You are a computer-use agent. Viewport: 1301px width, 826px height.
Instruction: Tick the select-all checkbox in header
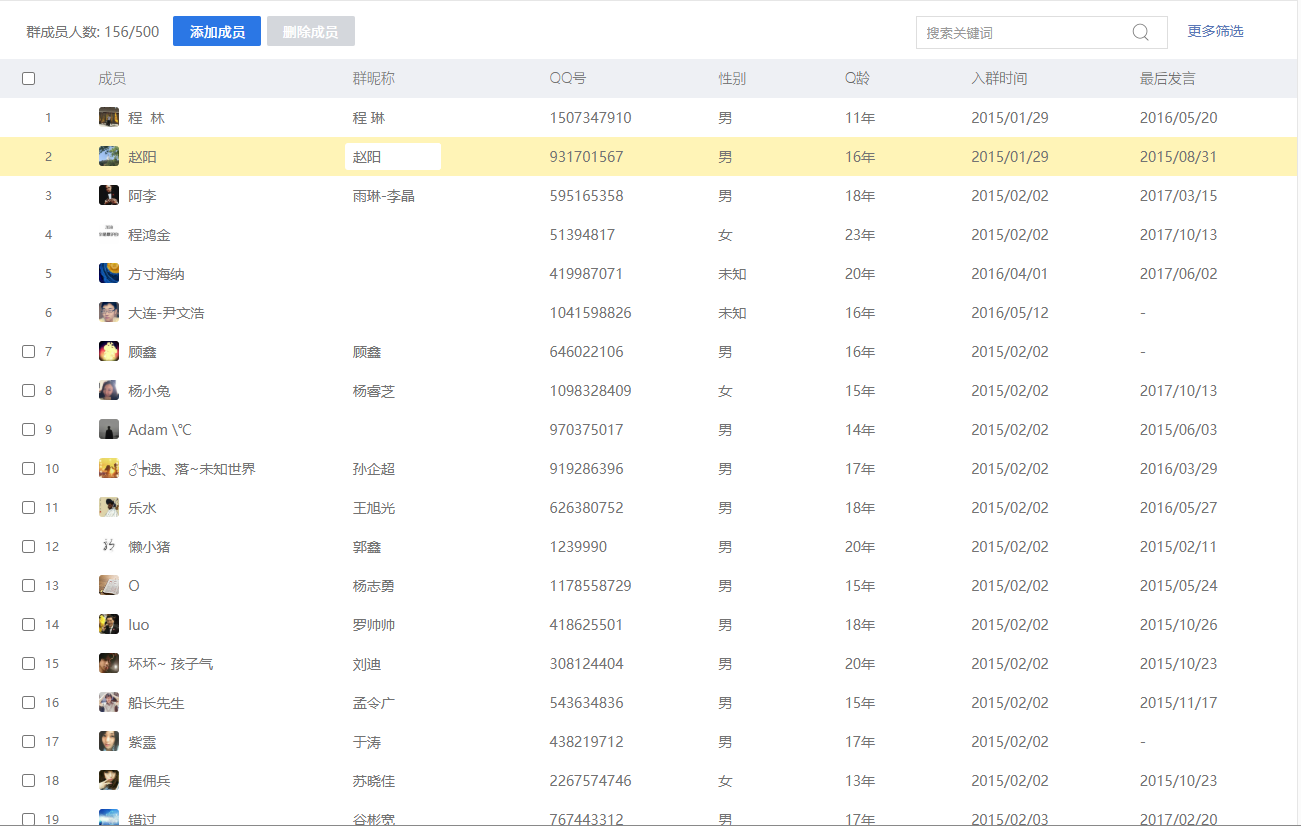(28, 78)
